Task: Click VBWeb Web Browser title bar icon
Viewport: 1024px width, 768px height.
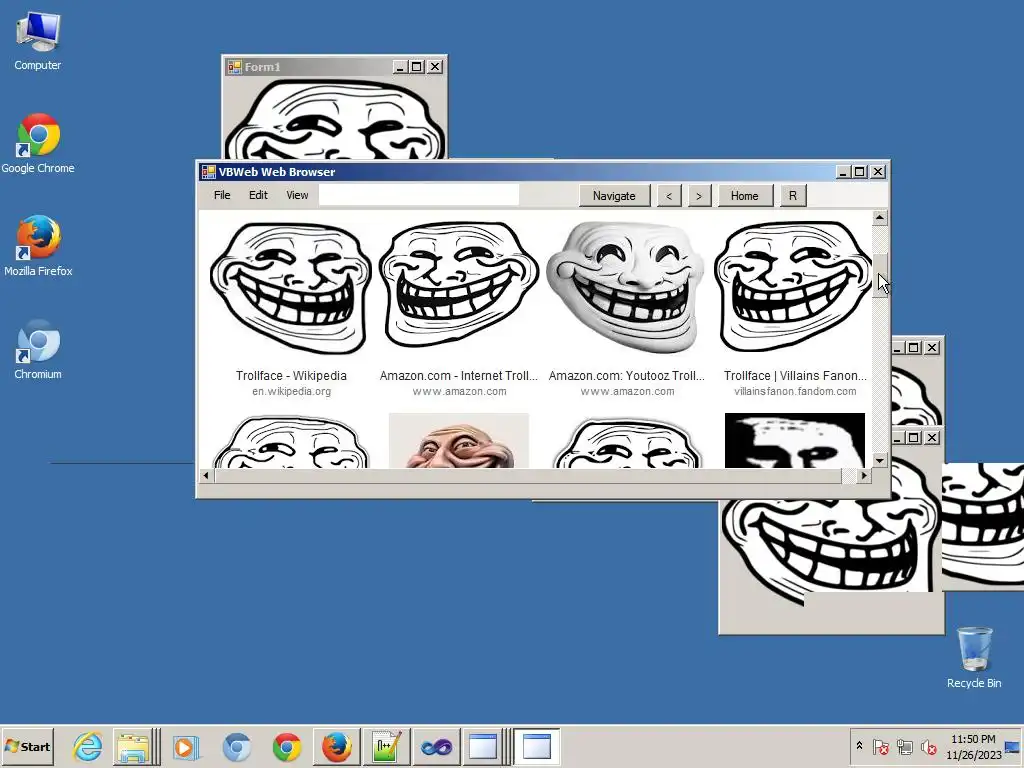Action: tap(208, 172)
